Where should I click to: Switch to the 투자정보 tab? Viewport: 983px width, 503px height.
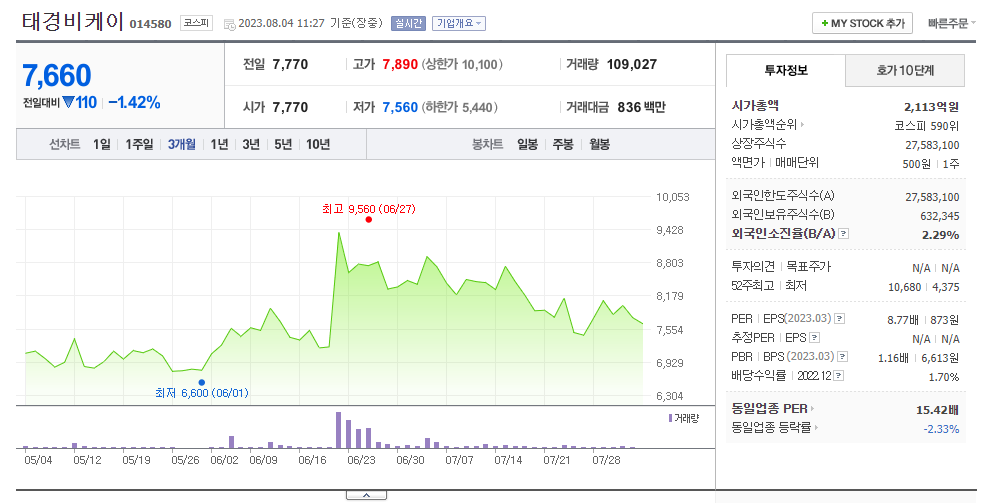click(786, 70)
